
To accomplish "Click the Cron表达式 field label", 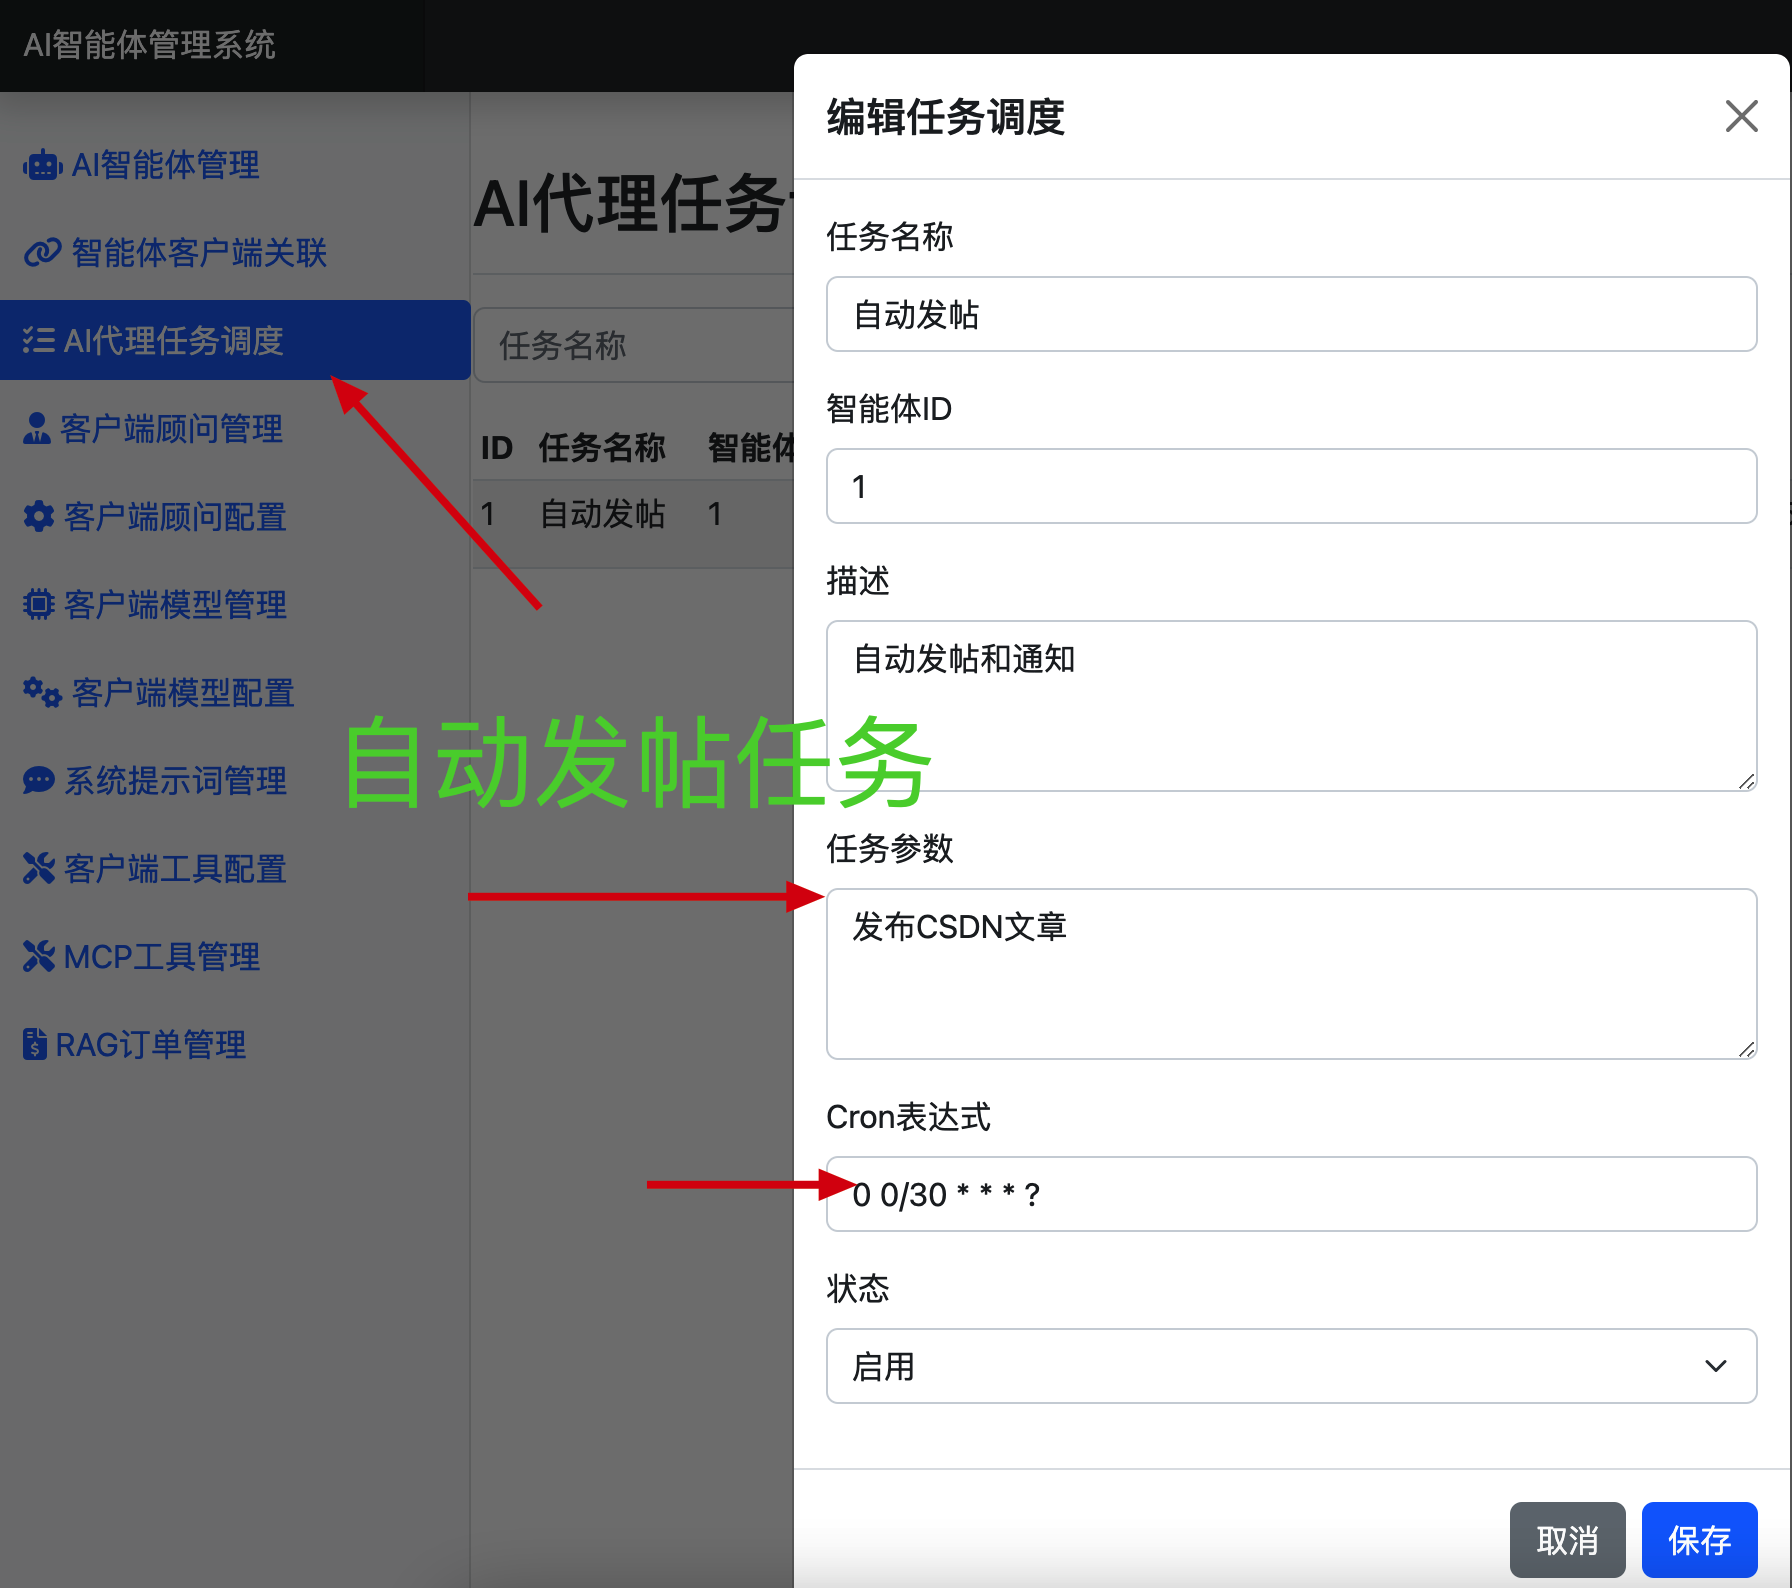I will pyautogui.click(x=908, y=1117).
